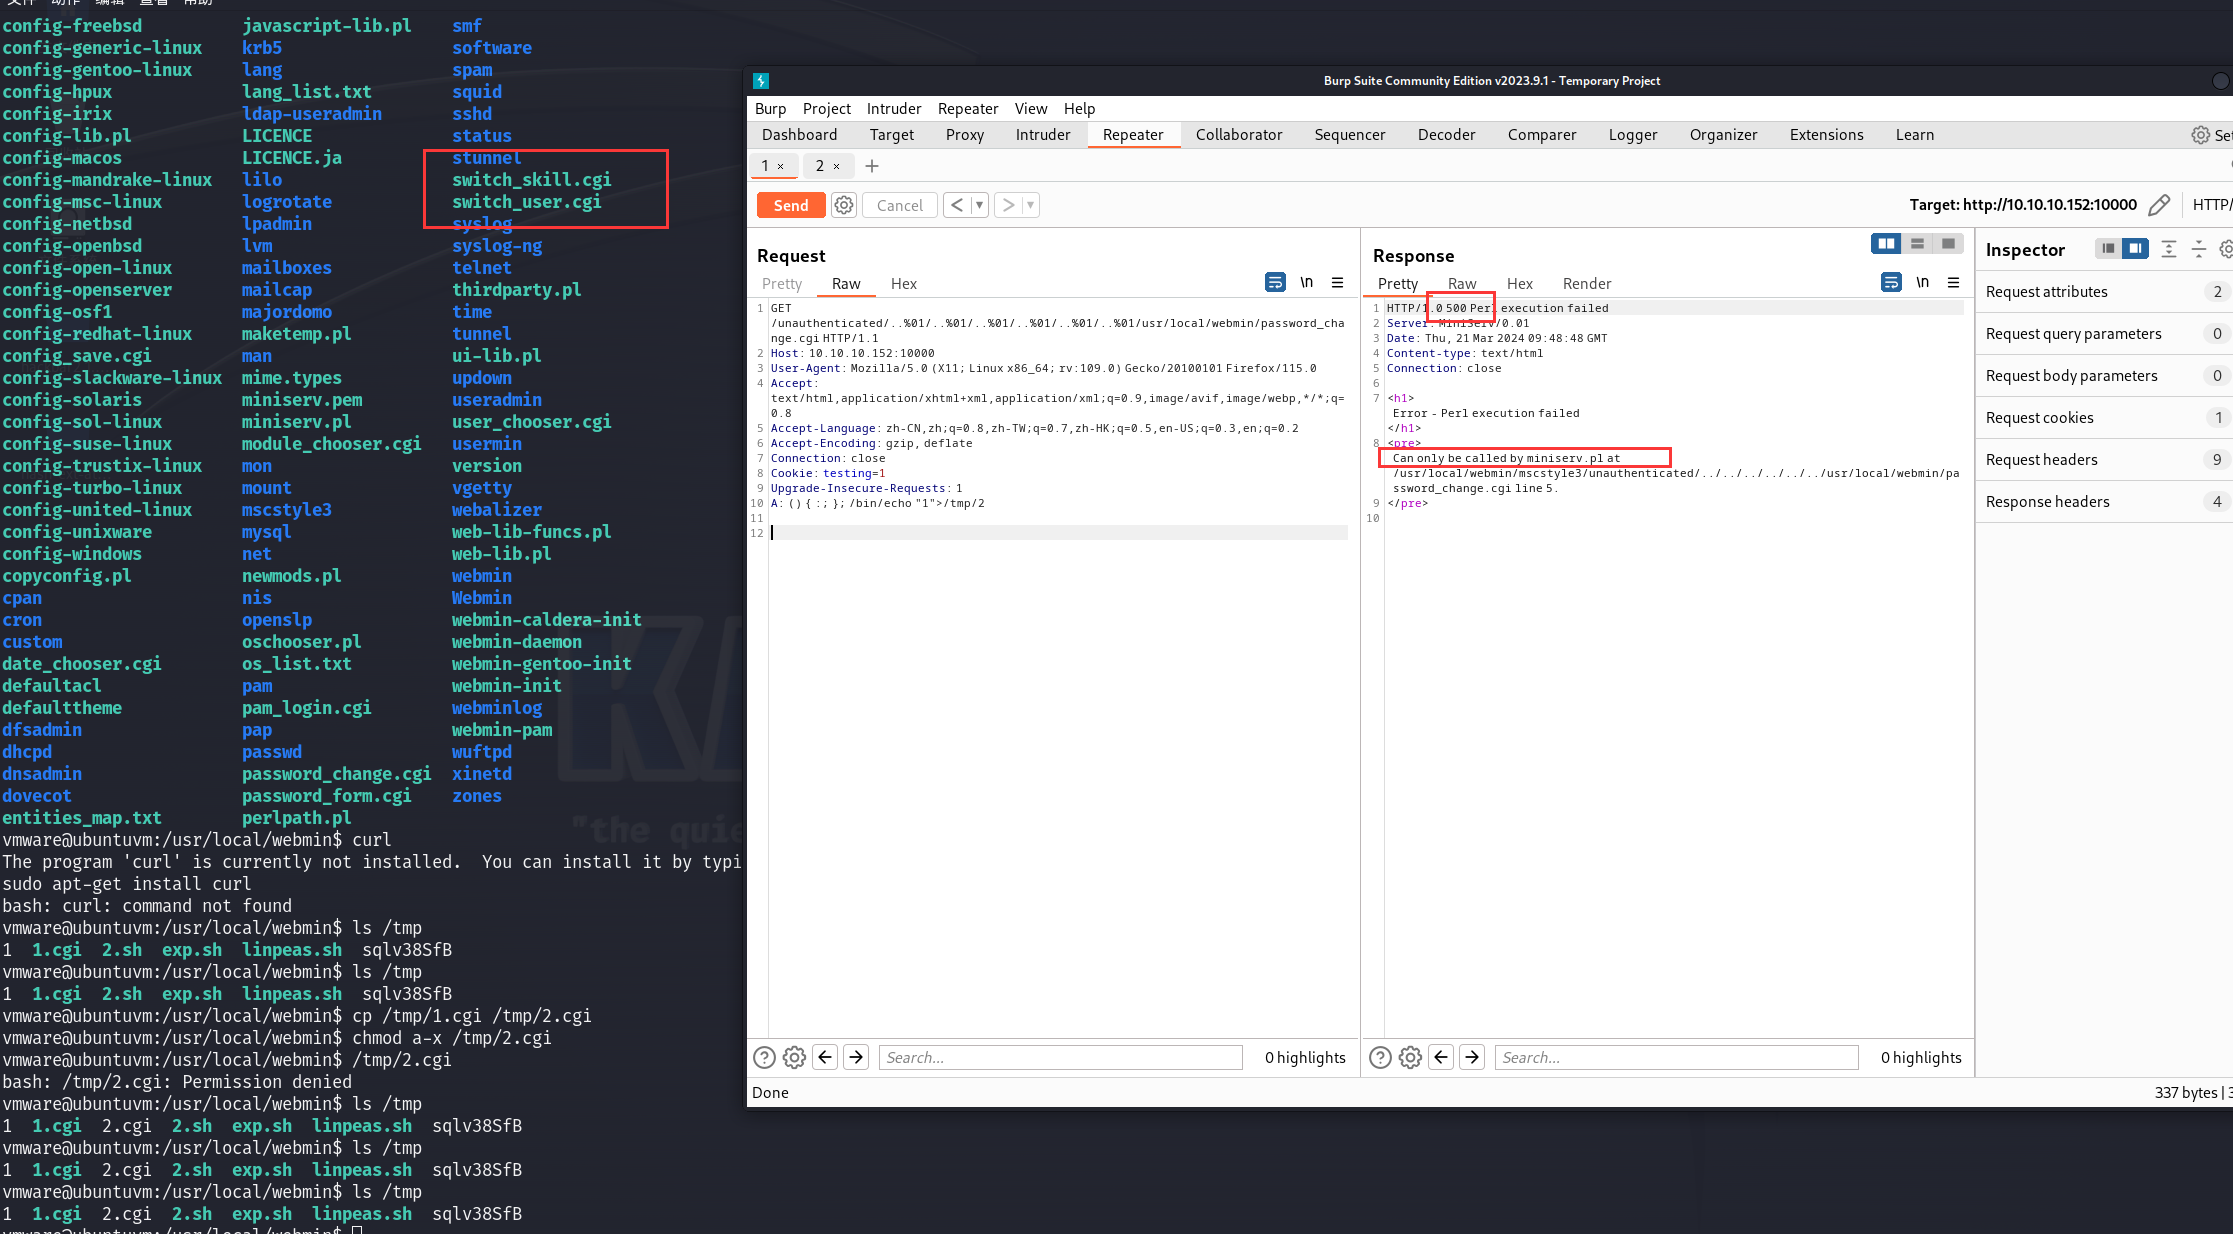Switch to the Extensions tab
The height and width of the screenshot is (1234, 2233).
click(x=1826, y=135)
